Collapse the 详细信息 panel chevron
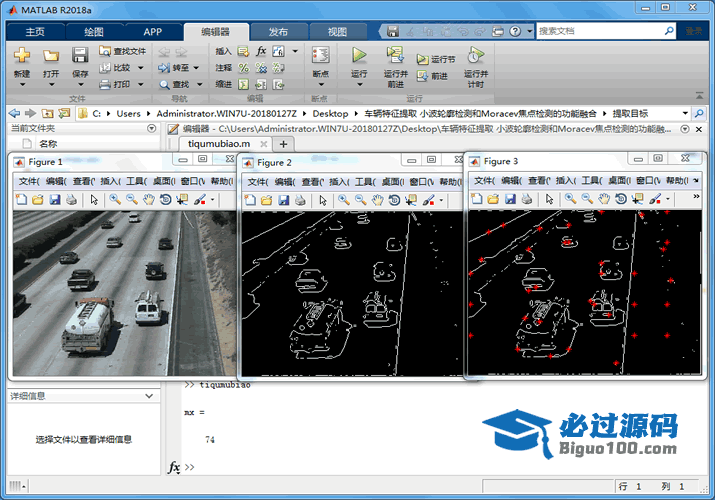Viewport: 715px width, 500px height. (149, 396)
